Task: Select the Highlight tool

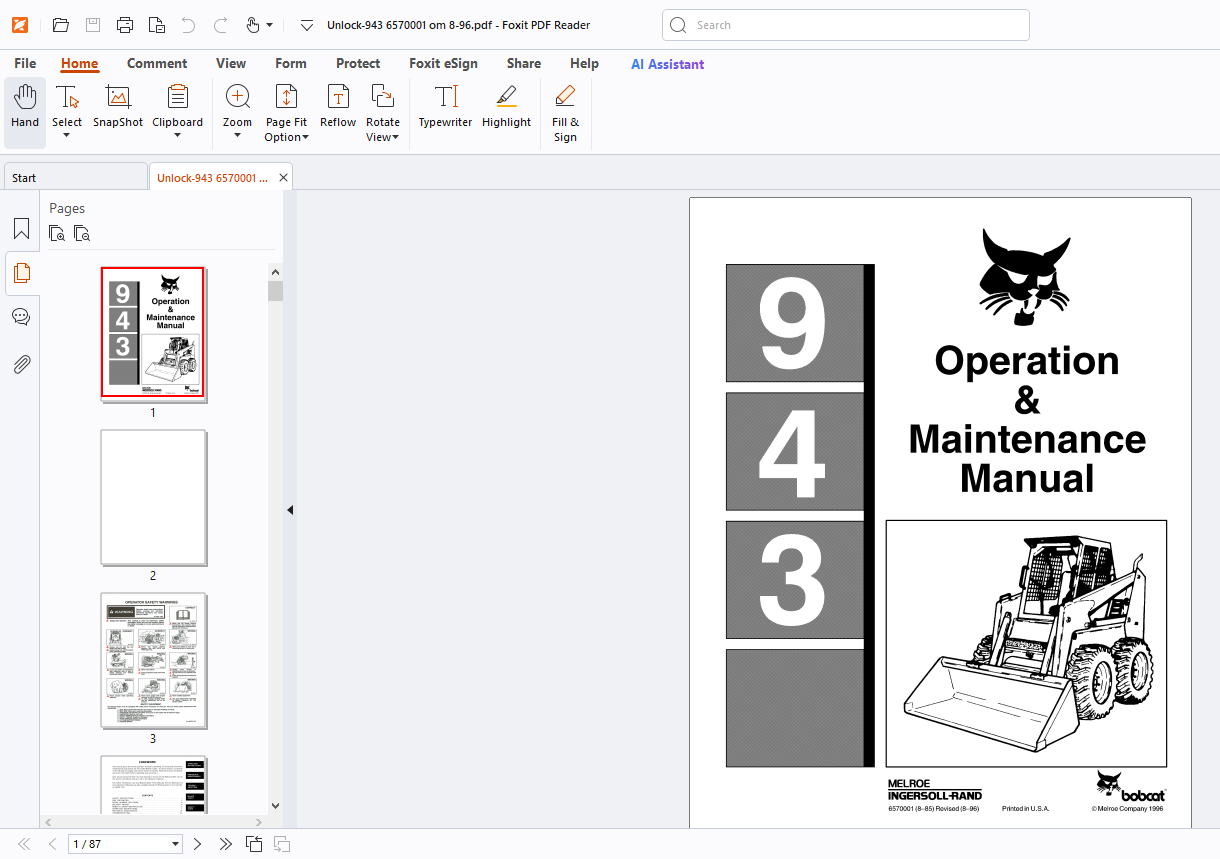Action: click(506, 106)
